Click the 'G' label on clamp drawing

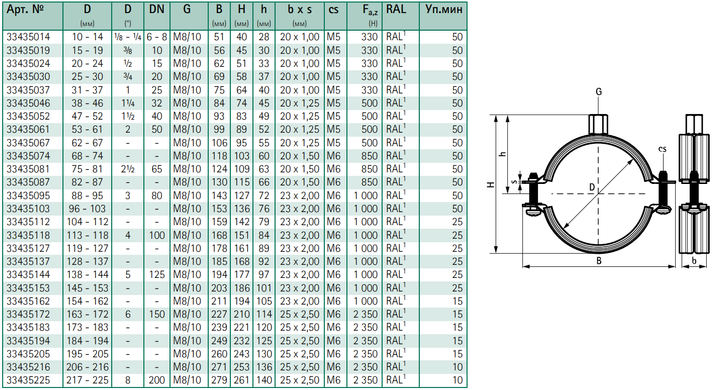598,92
